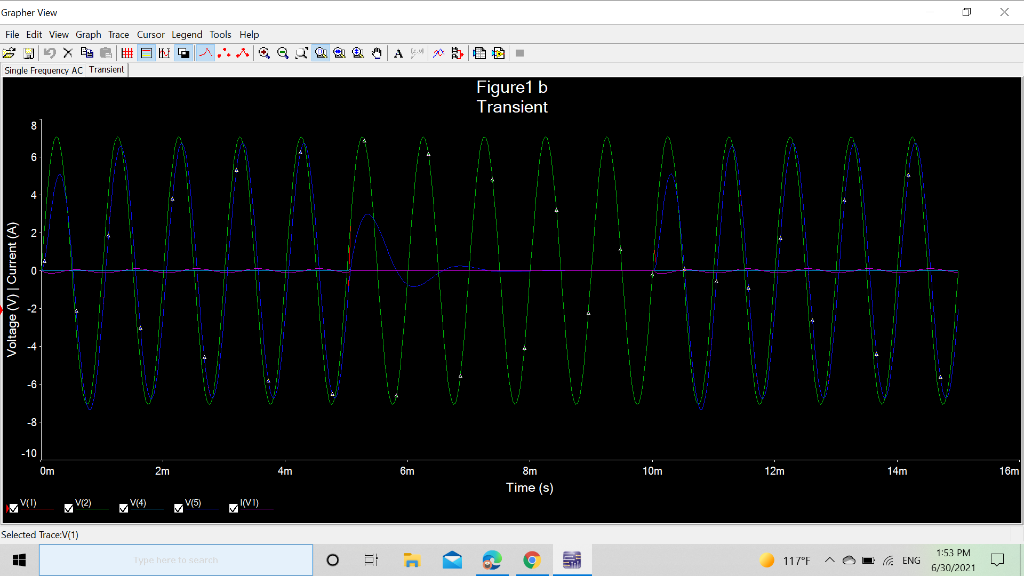Click the Add Text icon
The height and width of the screenshot is (576, 1024).
point(396,53)
